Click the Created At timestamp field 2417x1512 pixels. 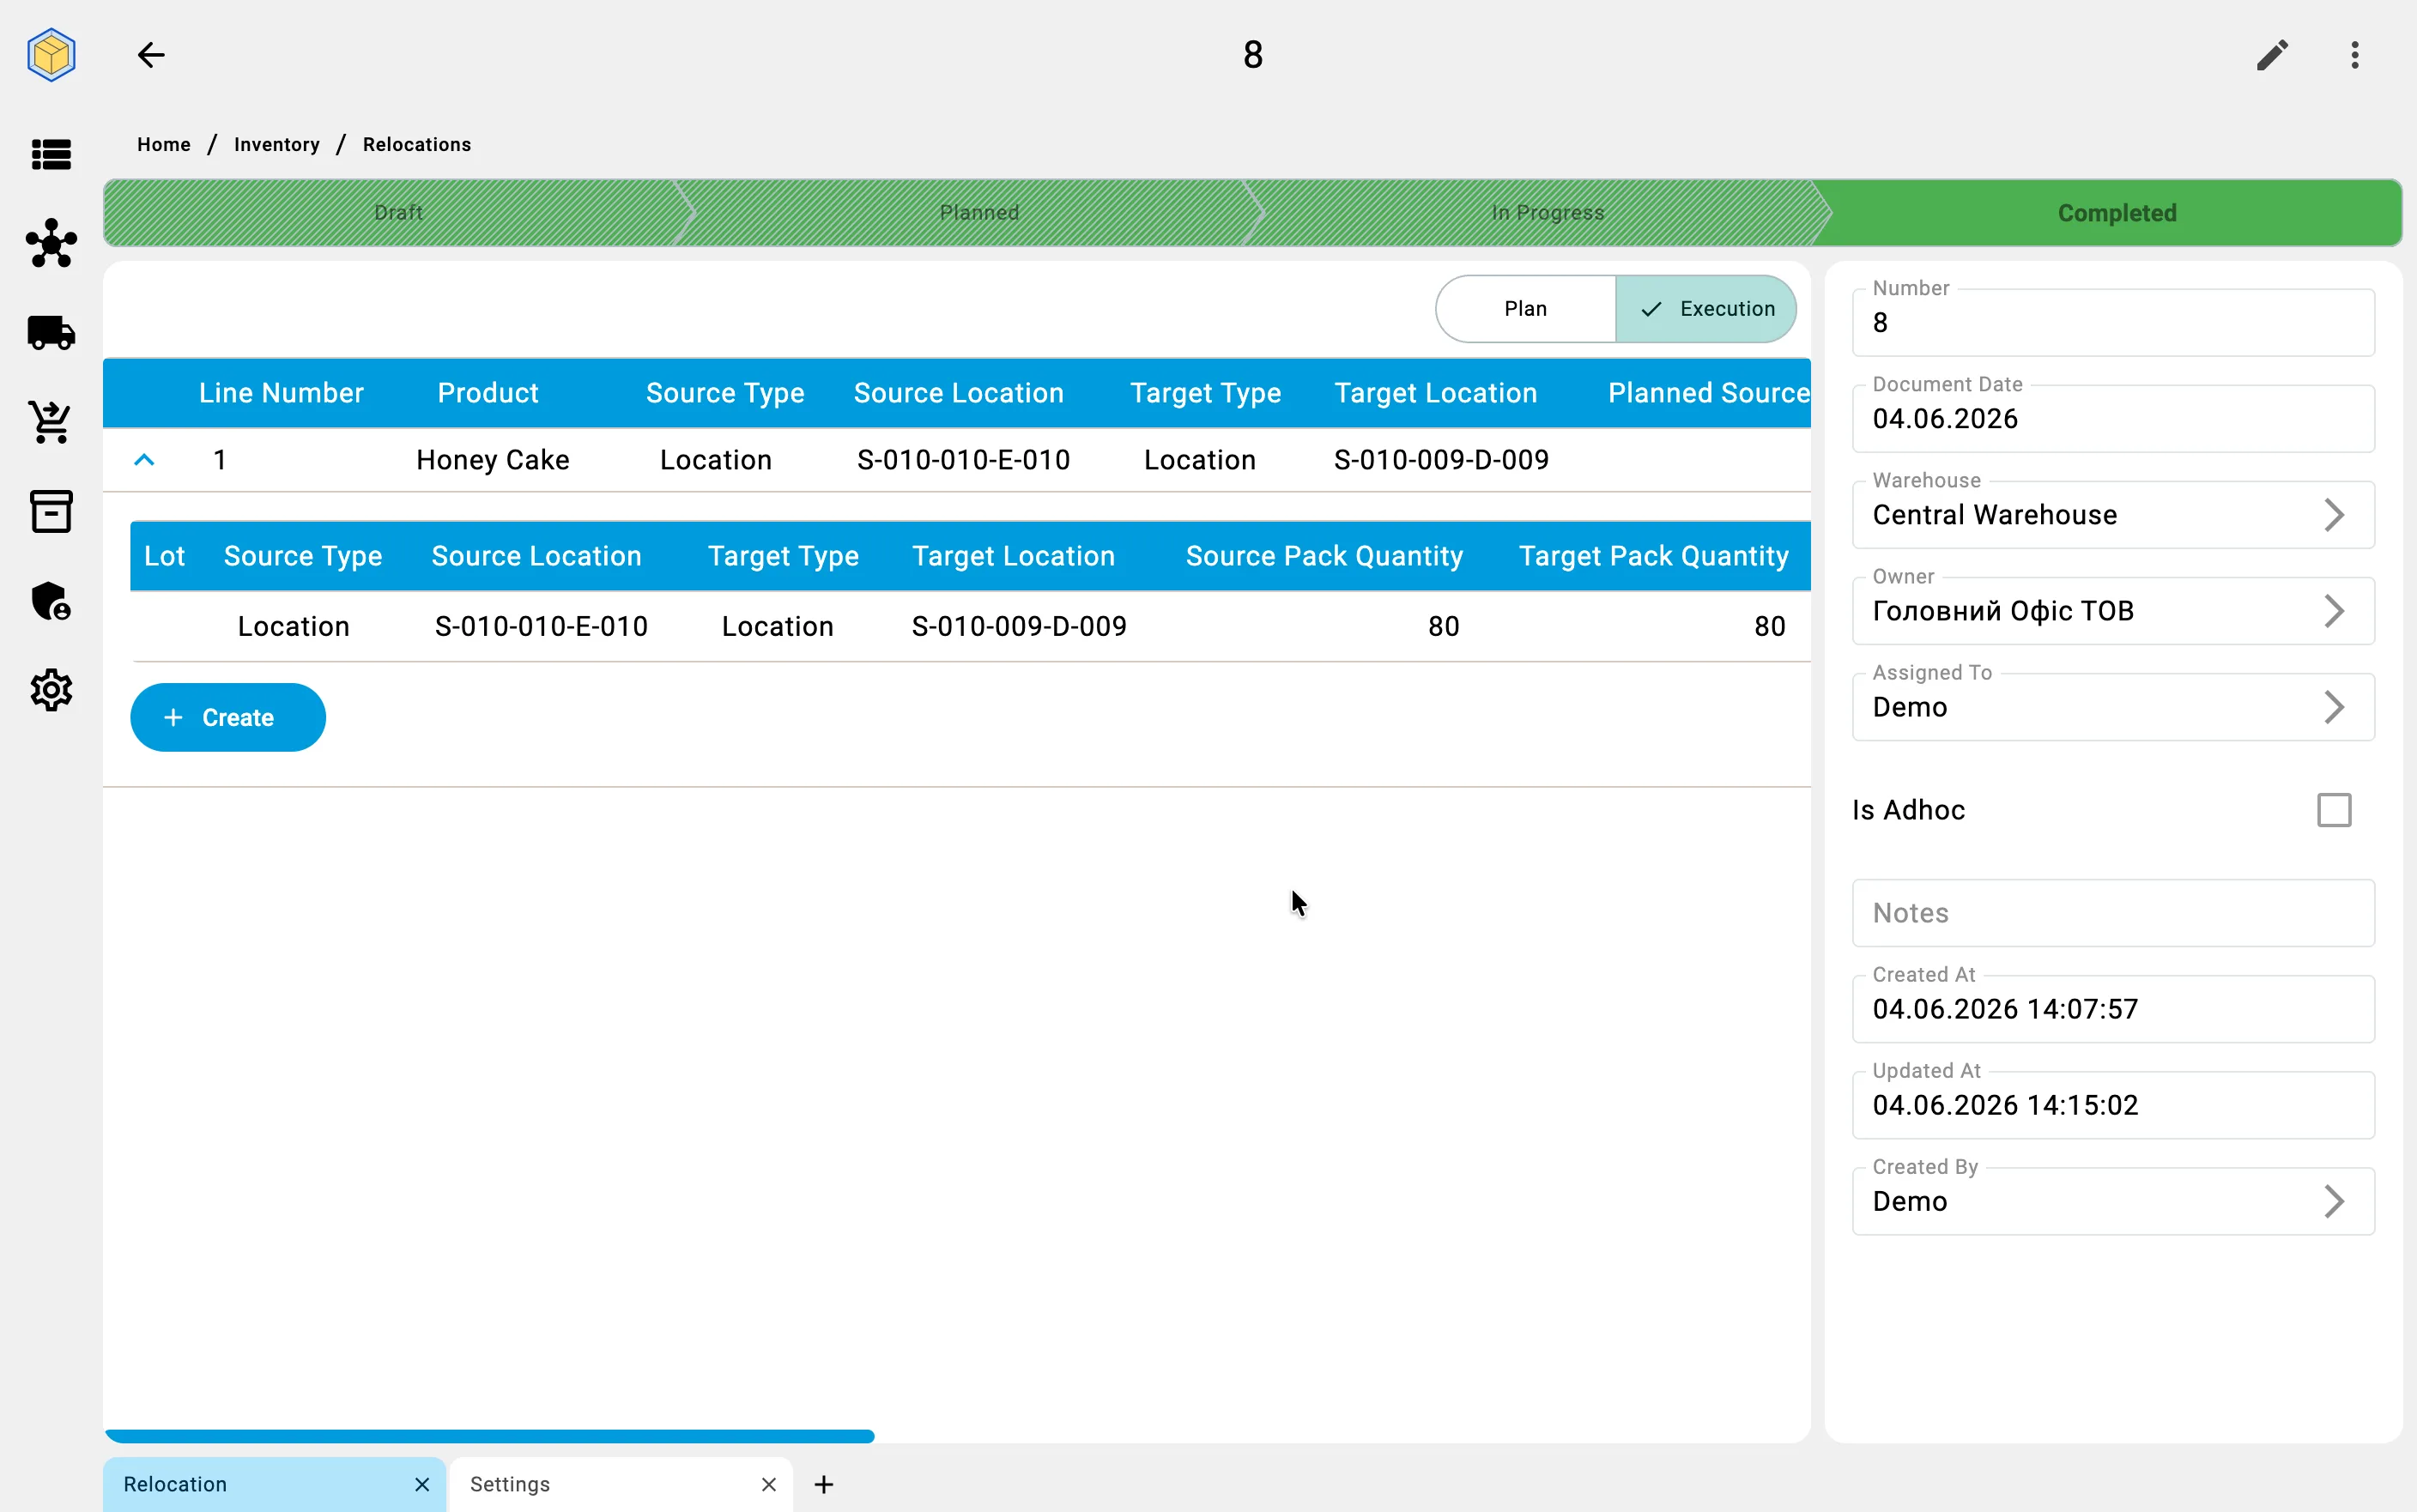click(x=2113, y=1009)
